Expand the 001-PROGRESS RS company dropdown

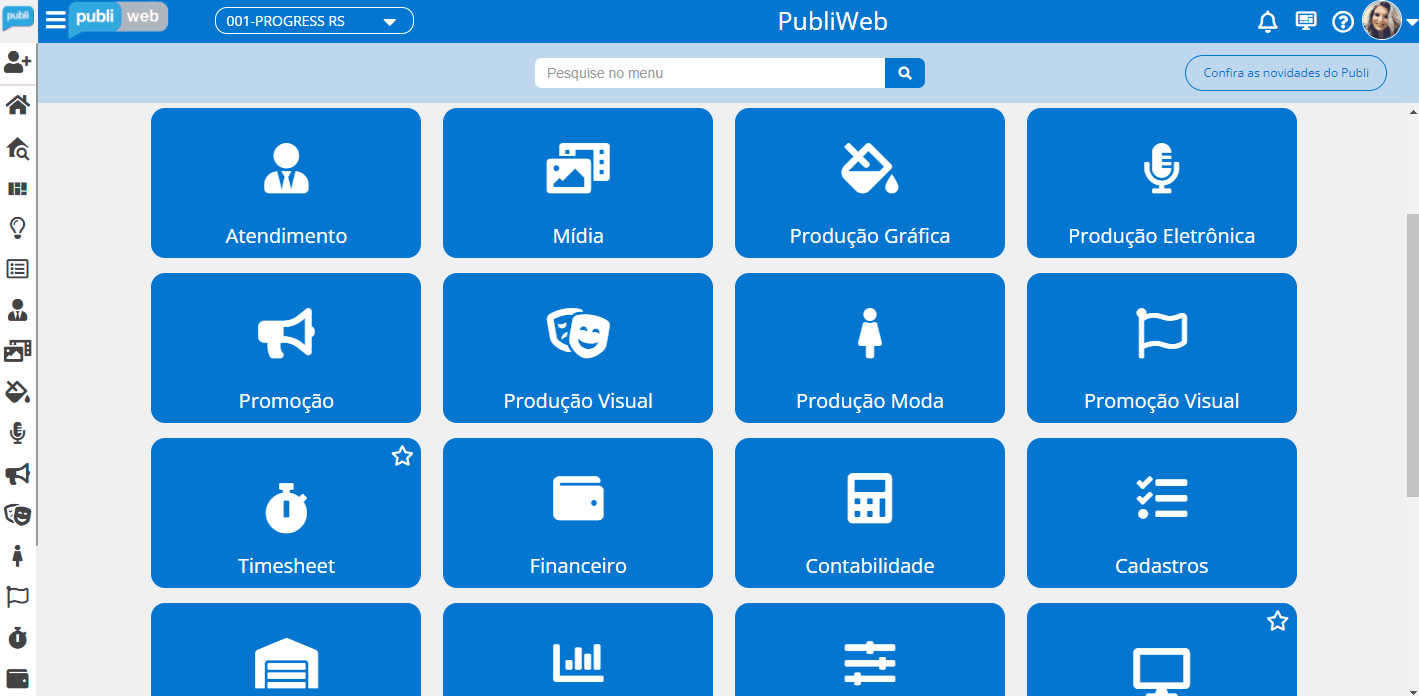click(x=314, y=21)
